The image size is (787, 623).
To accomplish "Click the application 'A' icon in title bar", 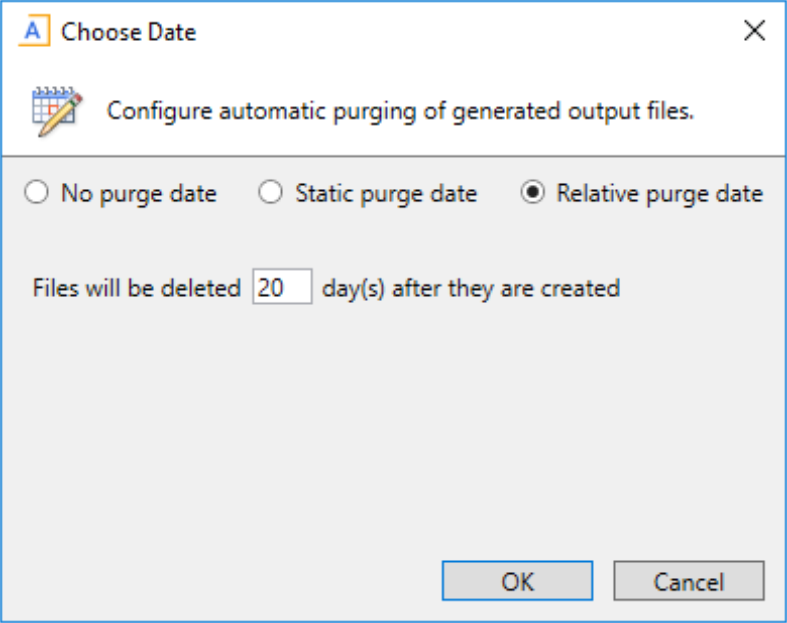I will tap(35, 31).
